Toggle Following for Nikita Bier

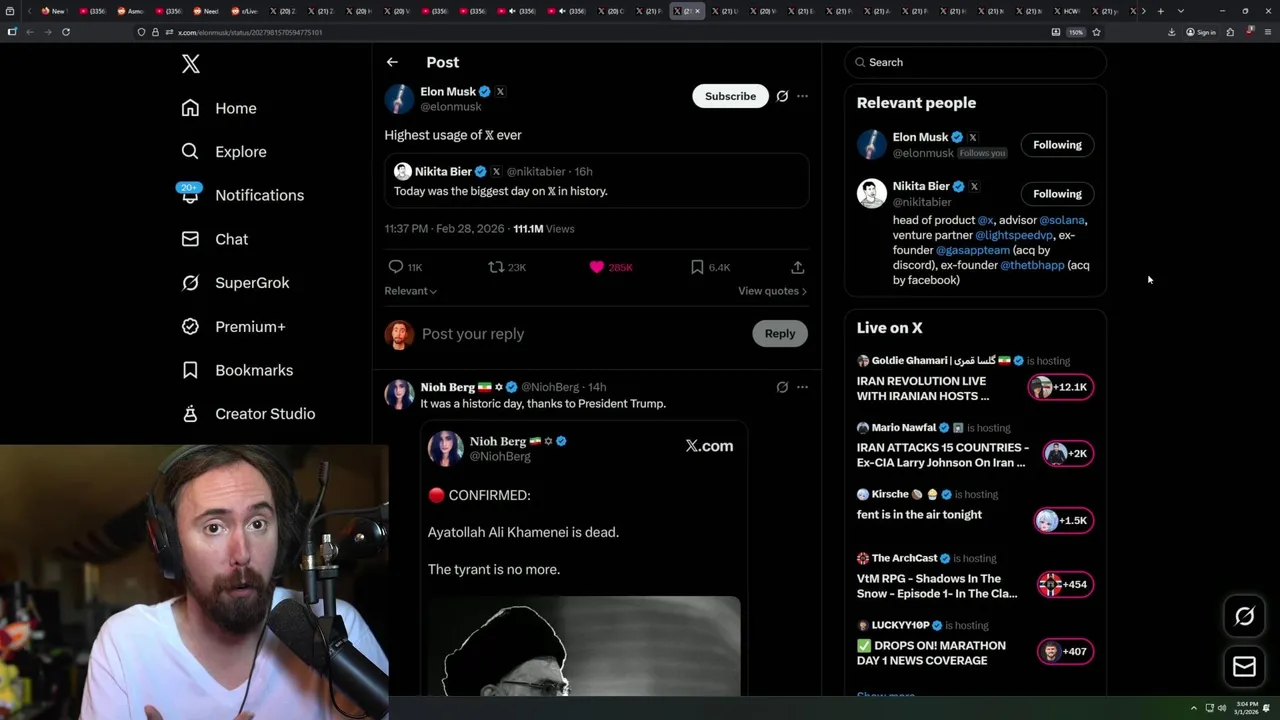coord(1057,194)
